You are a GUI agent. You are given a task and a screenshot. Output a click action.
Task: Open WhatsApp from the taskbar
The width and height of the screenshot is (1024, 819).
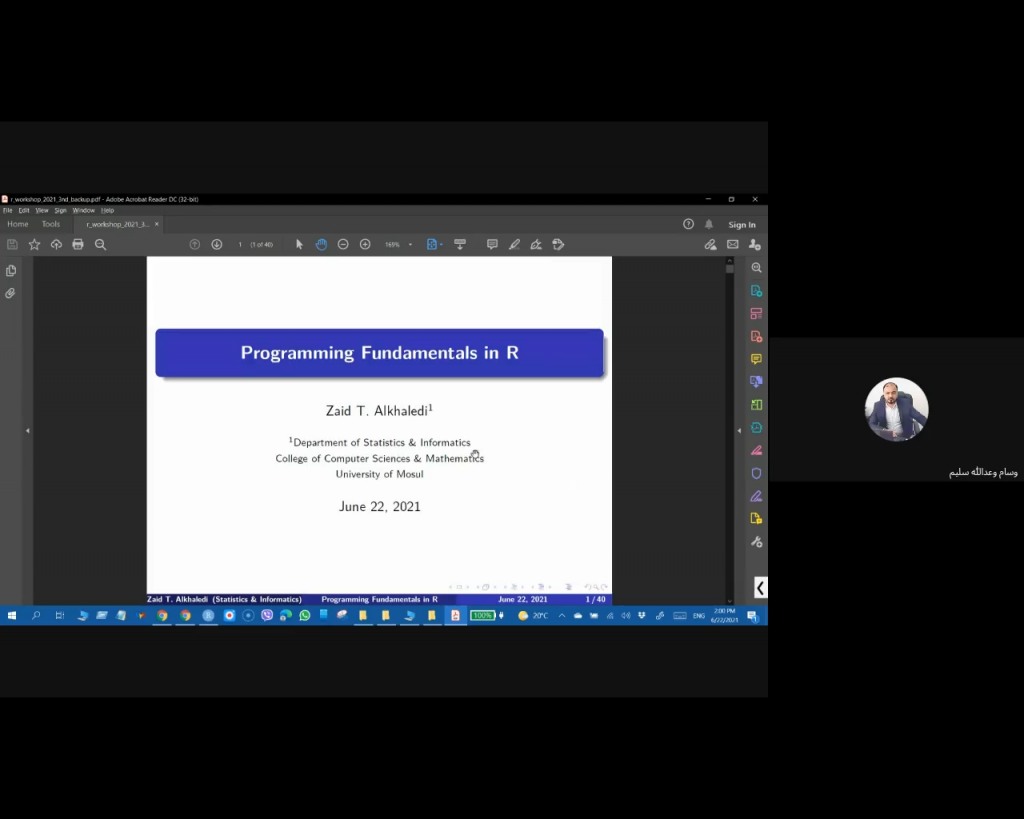(305, 615)
